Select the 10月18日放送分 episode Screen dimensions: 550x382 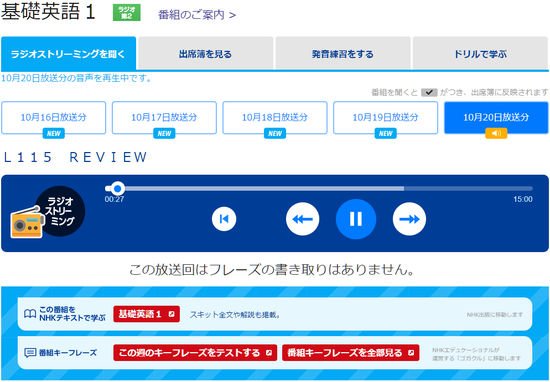click(x=275, y=118)
